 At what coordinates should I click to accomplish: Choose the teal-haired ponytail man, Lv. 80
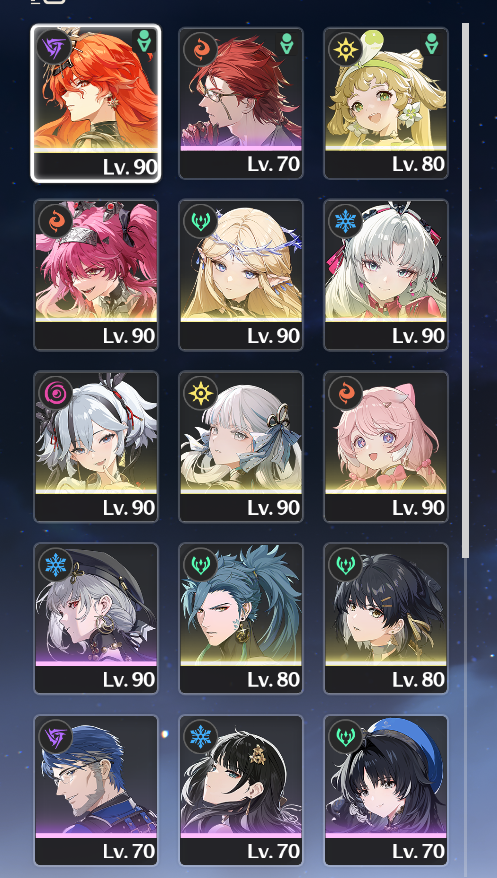coord(241,618)
